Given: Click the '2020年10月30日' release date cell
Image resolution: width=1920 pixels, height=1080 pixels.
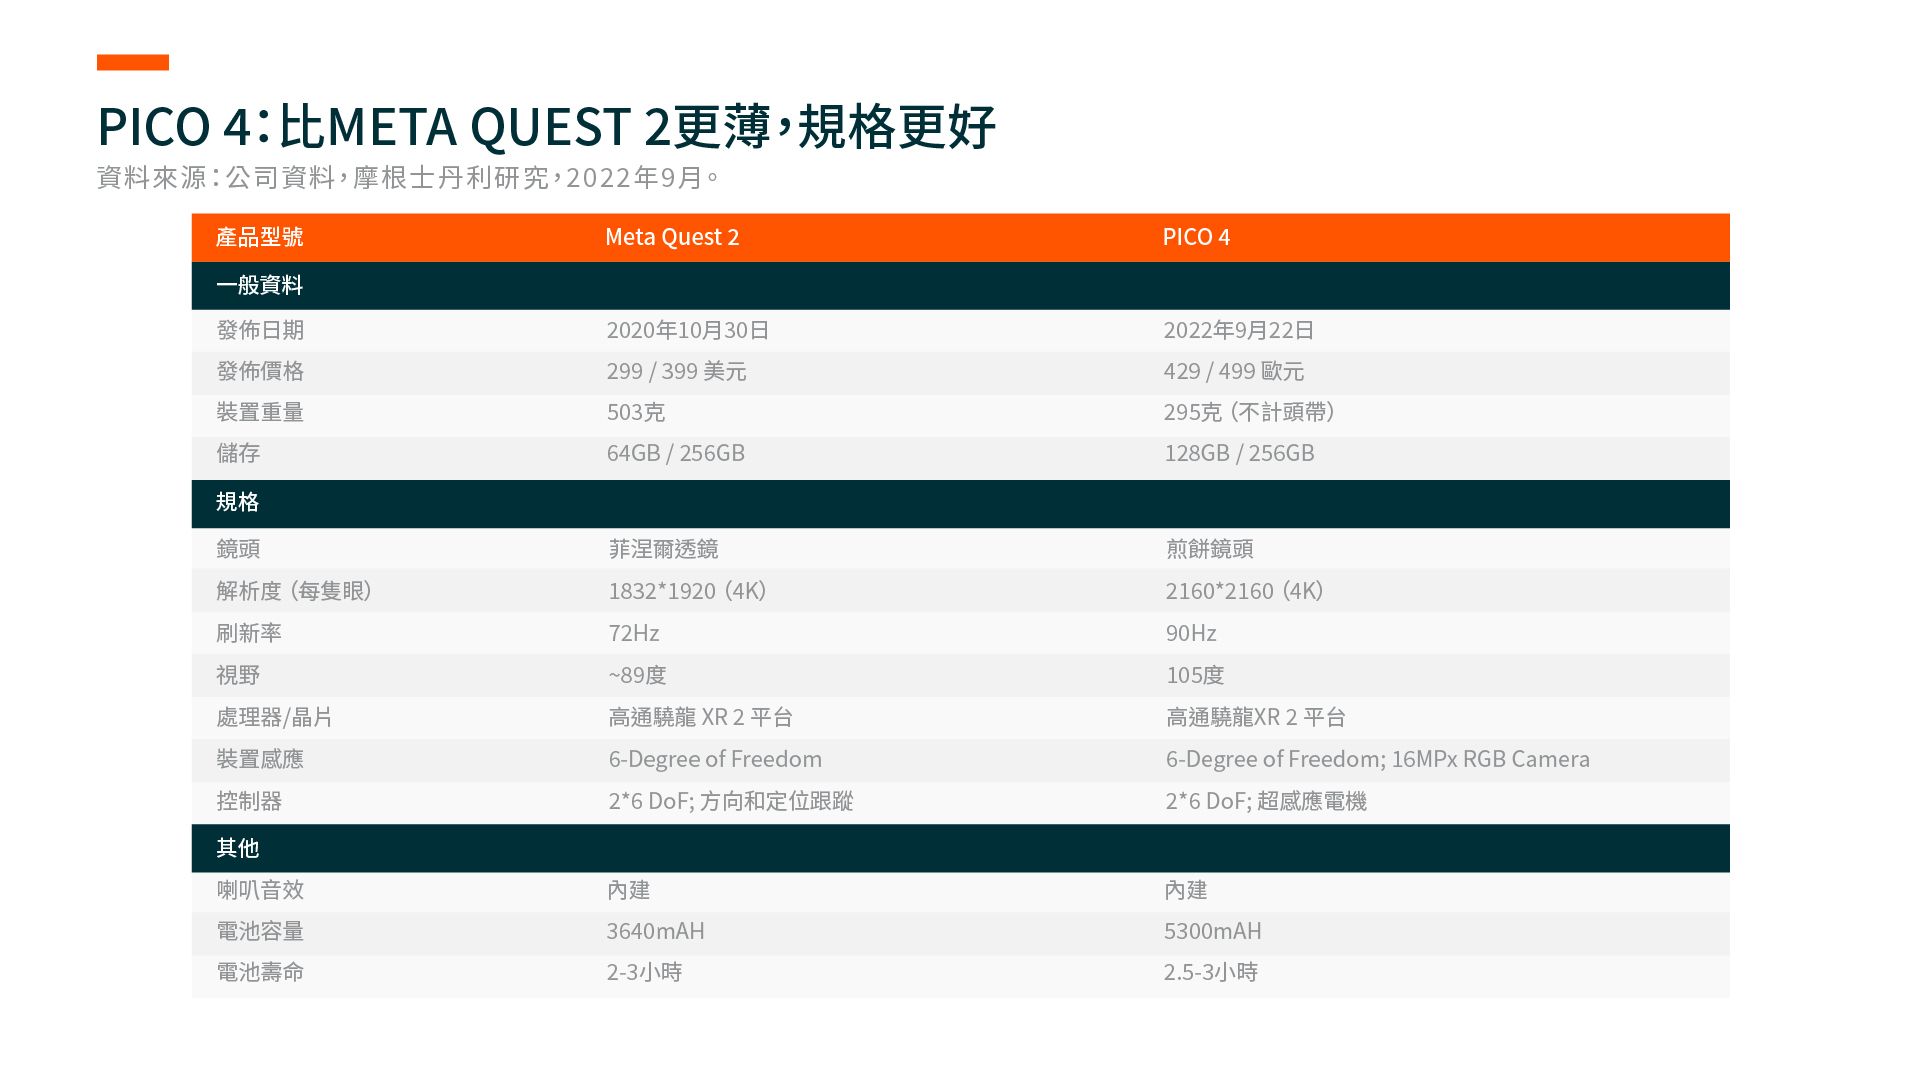Looking at the screenshot, I should click(688, 330).
